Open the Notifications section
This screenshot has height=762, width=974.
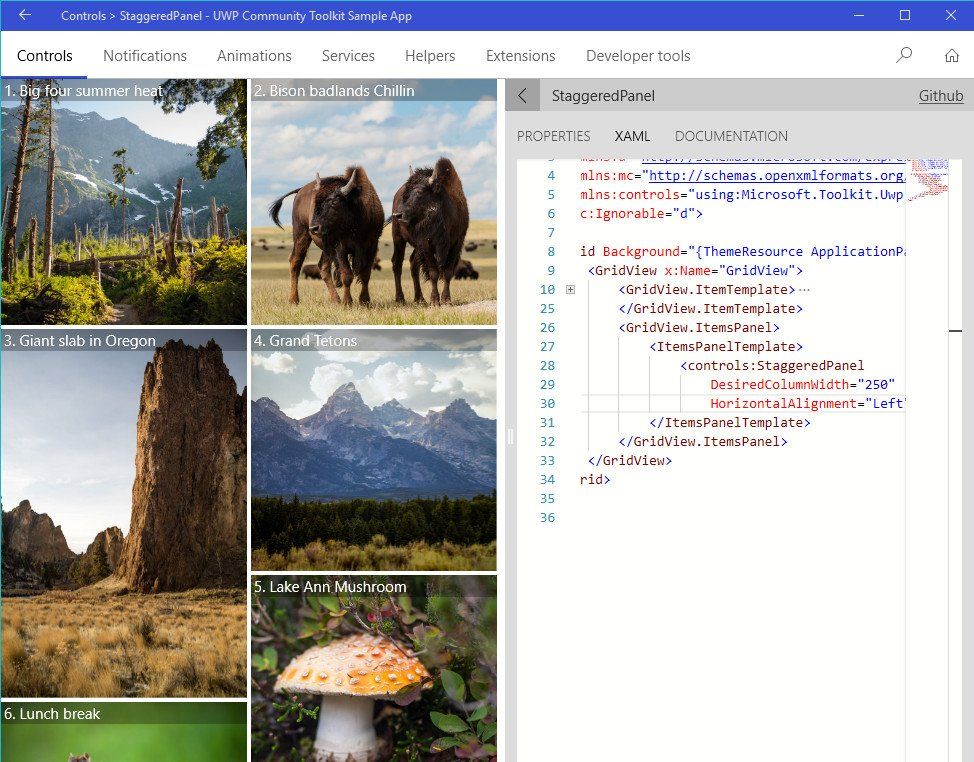click(145, 56)
